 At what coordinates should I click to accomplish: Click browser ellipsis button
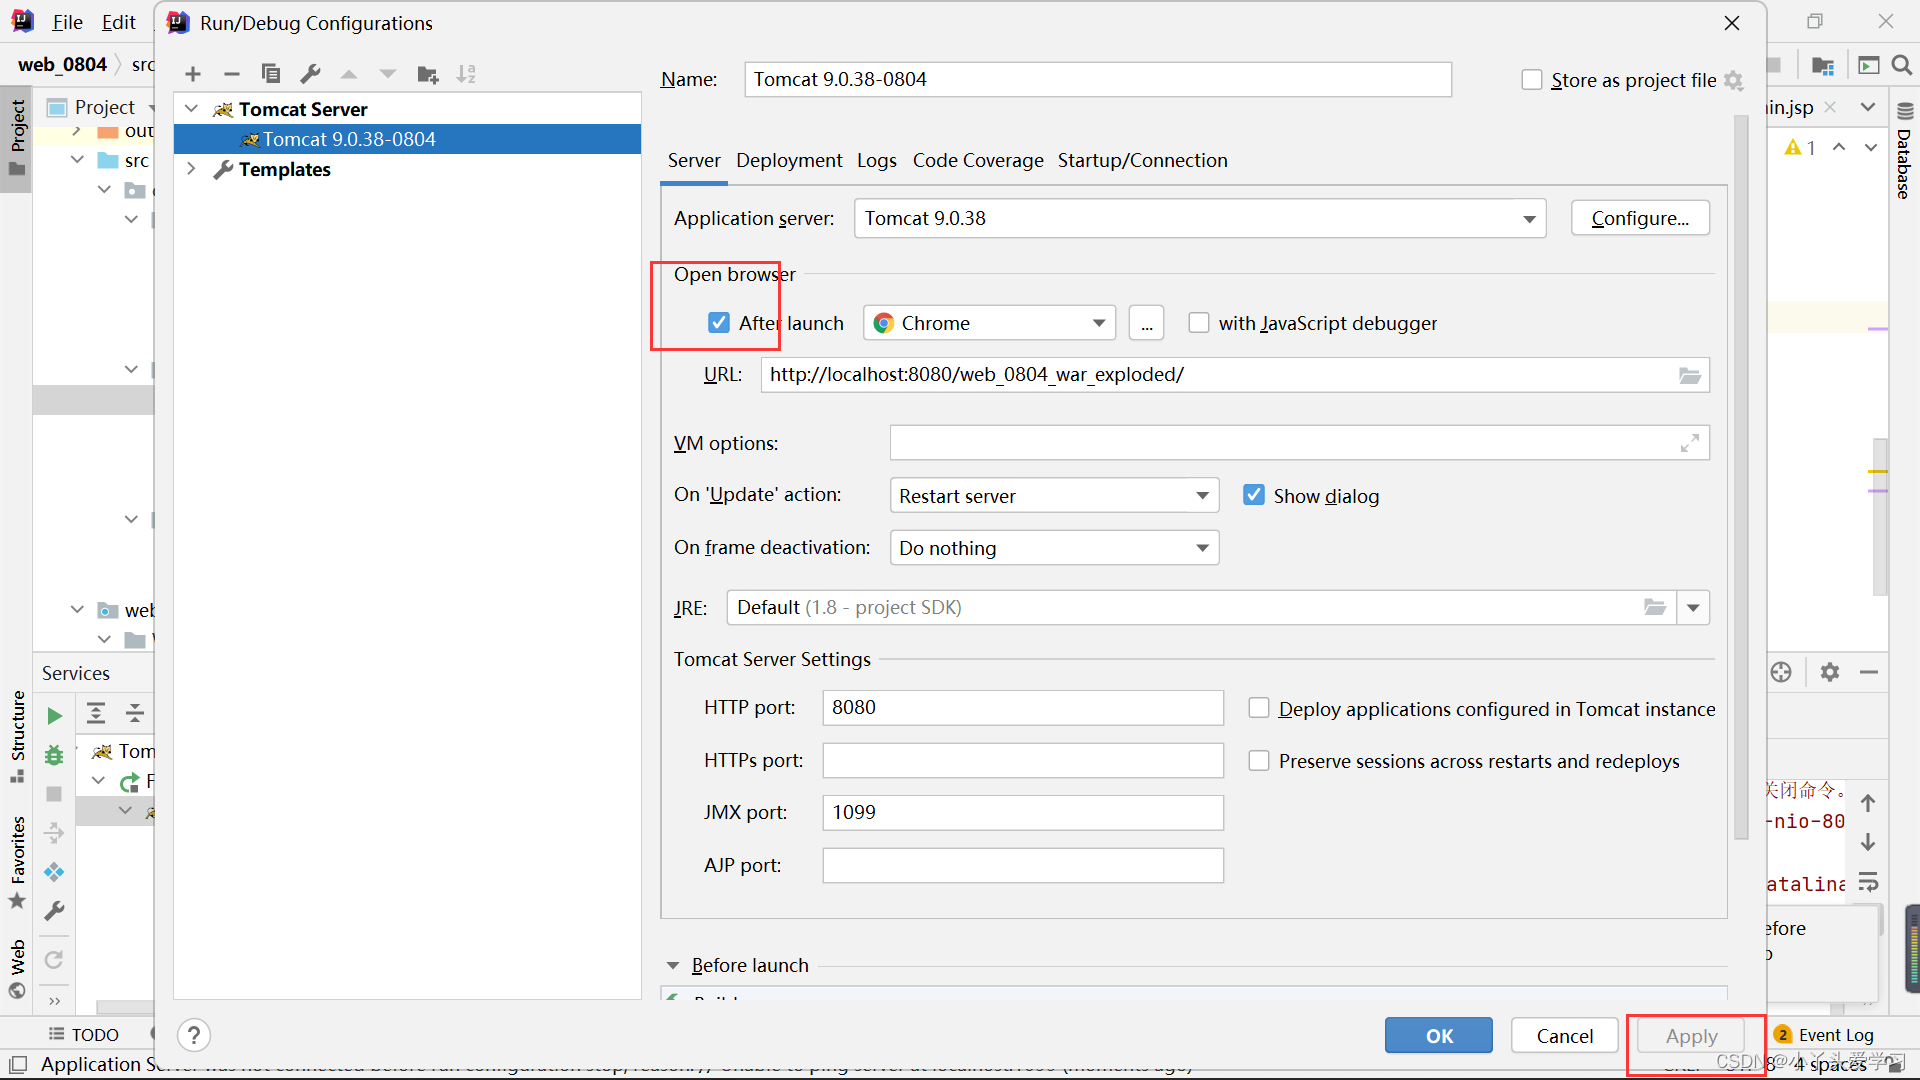pos(1147,323)
